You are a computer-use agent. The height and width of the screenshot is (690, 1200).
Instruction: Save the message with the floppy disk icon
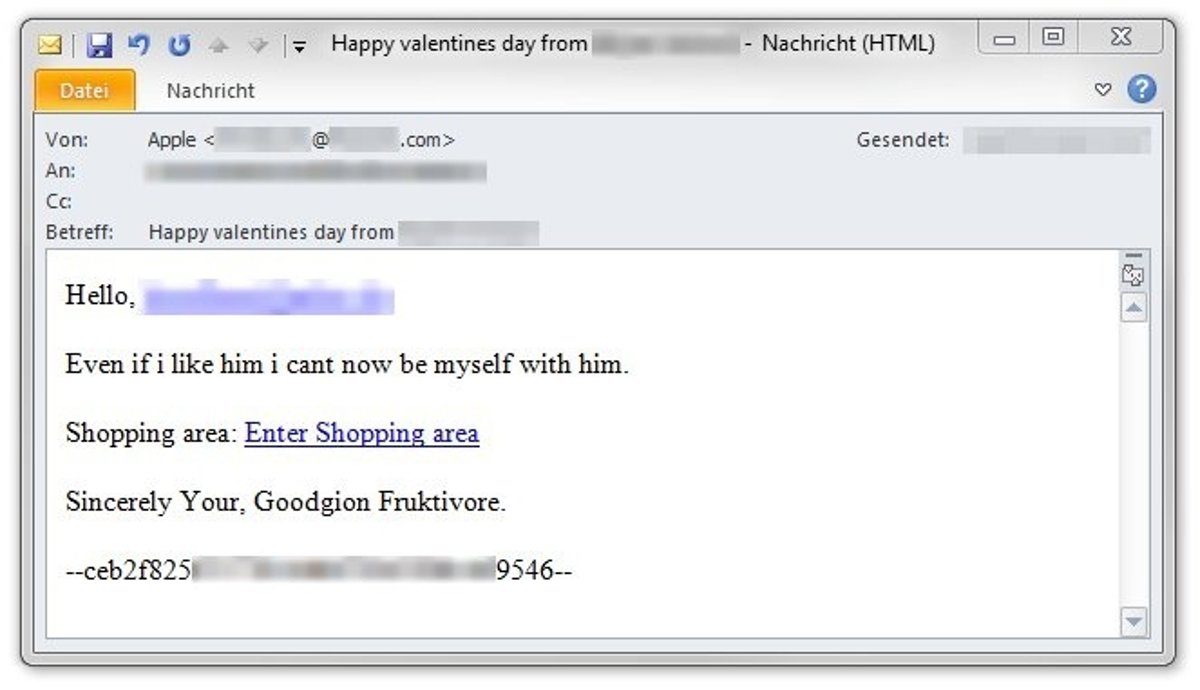(98, 45)
